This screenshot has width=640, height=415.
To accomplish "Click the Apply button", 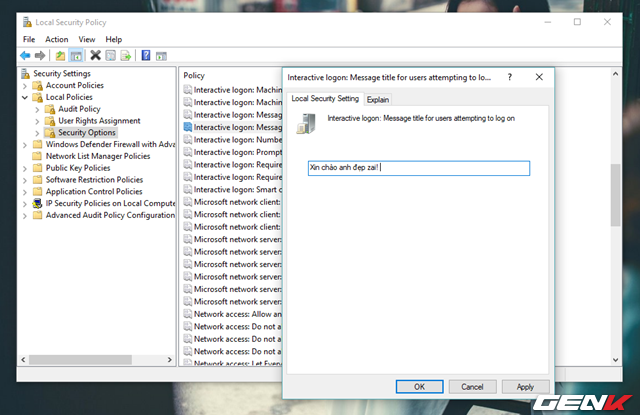I will (x=525, y=386).
